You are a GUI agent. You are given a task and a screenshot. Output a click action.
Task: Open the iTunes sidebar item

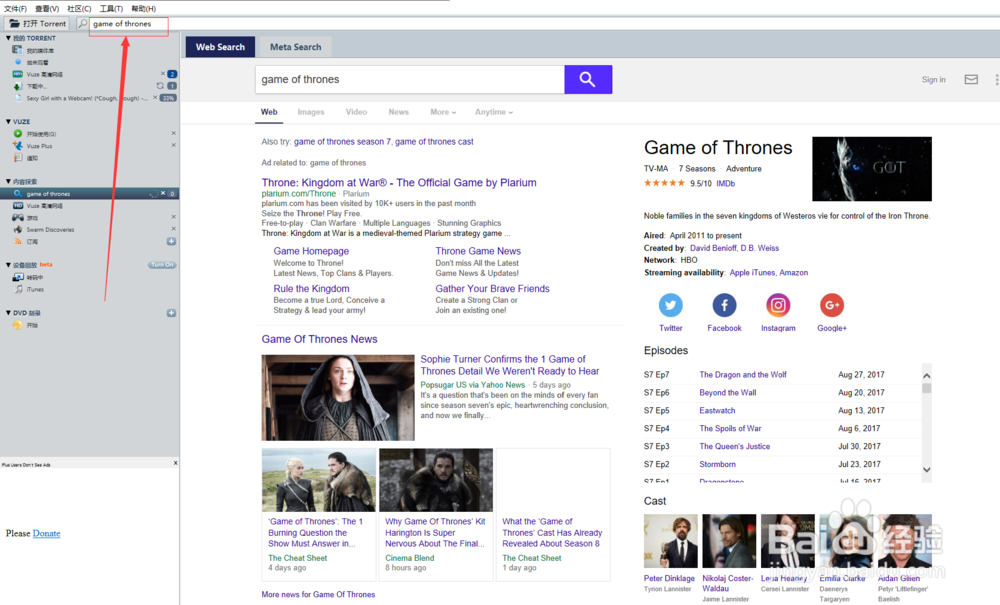[x=29, y=289]
